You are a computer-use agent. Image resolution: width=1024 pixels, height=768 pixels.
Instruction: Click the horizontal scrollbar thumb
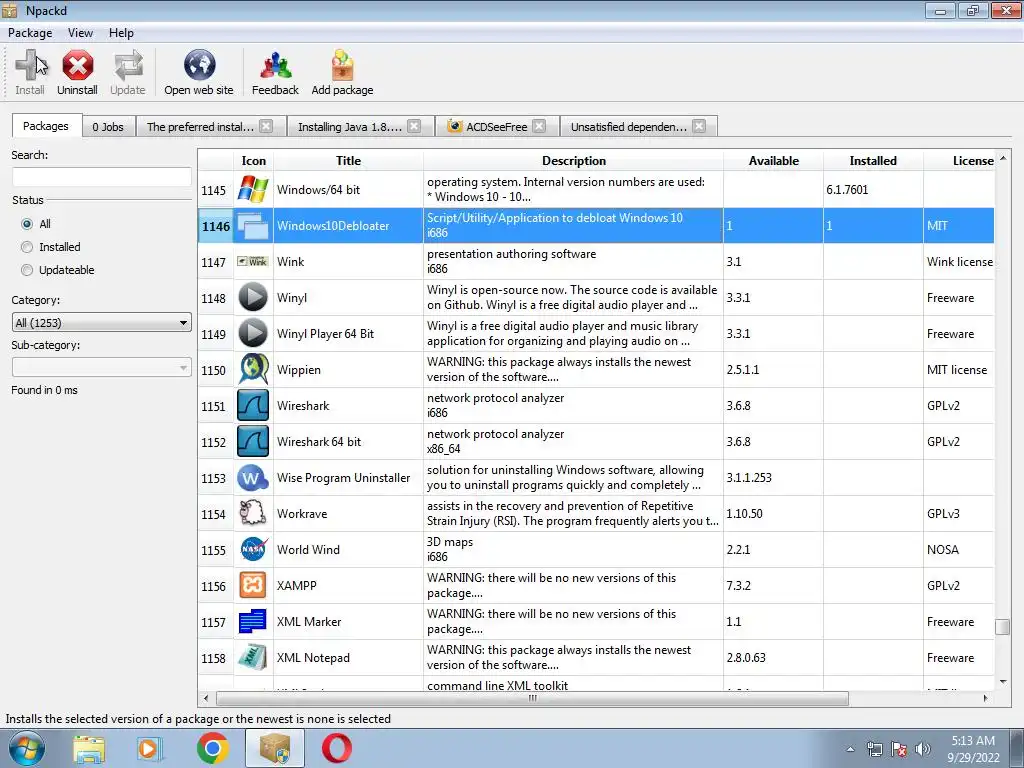tap(532, 698)
